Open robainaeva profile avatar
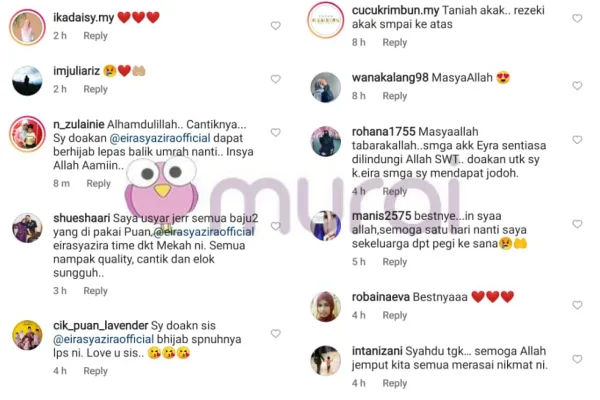 (x=326, y=307)
